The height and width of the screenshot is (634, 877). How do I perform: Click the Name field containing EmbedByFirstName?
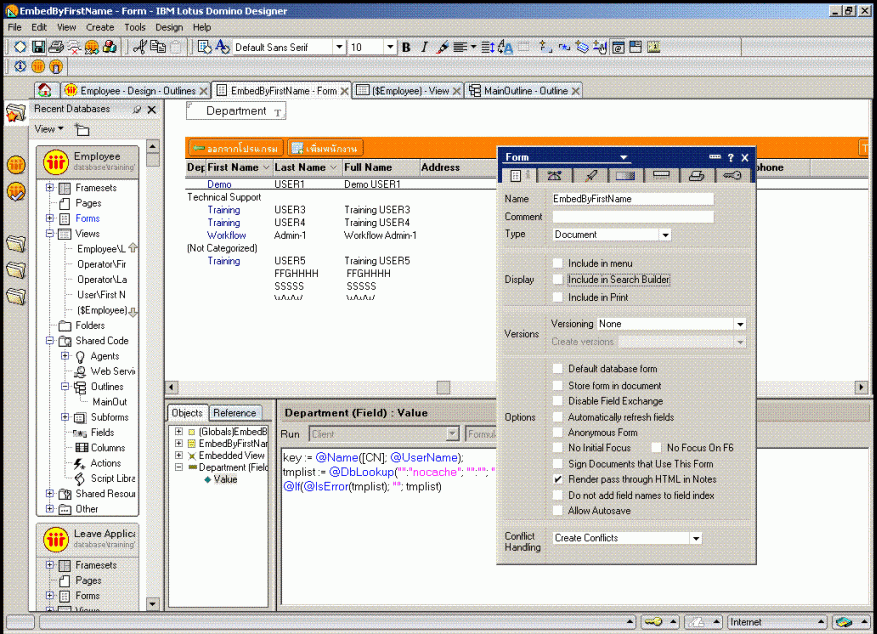tap(633, 198)
